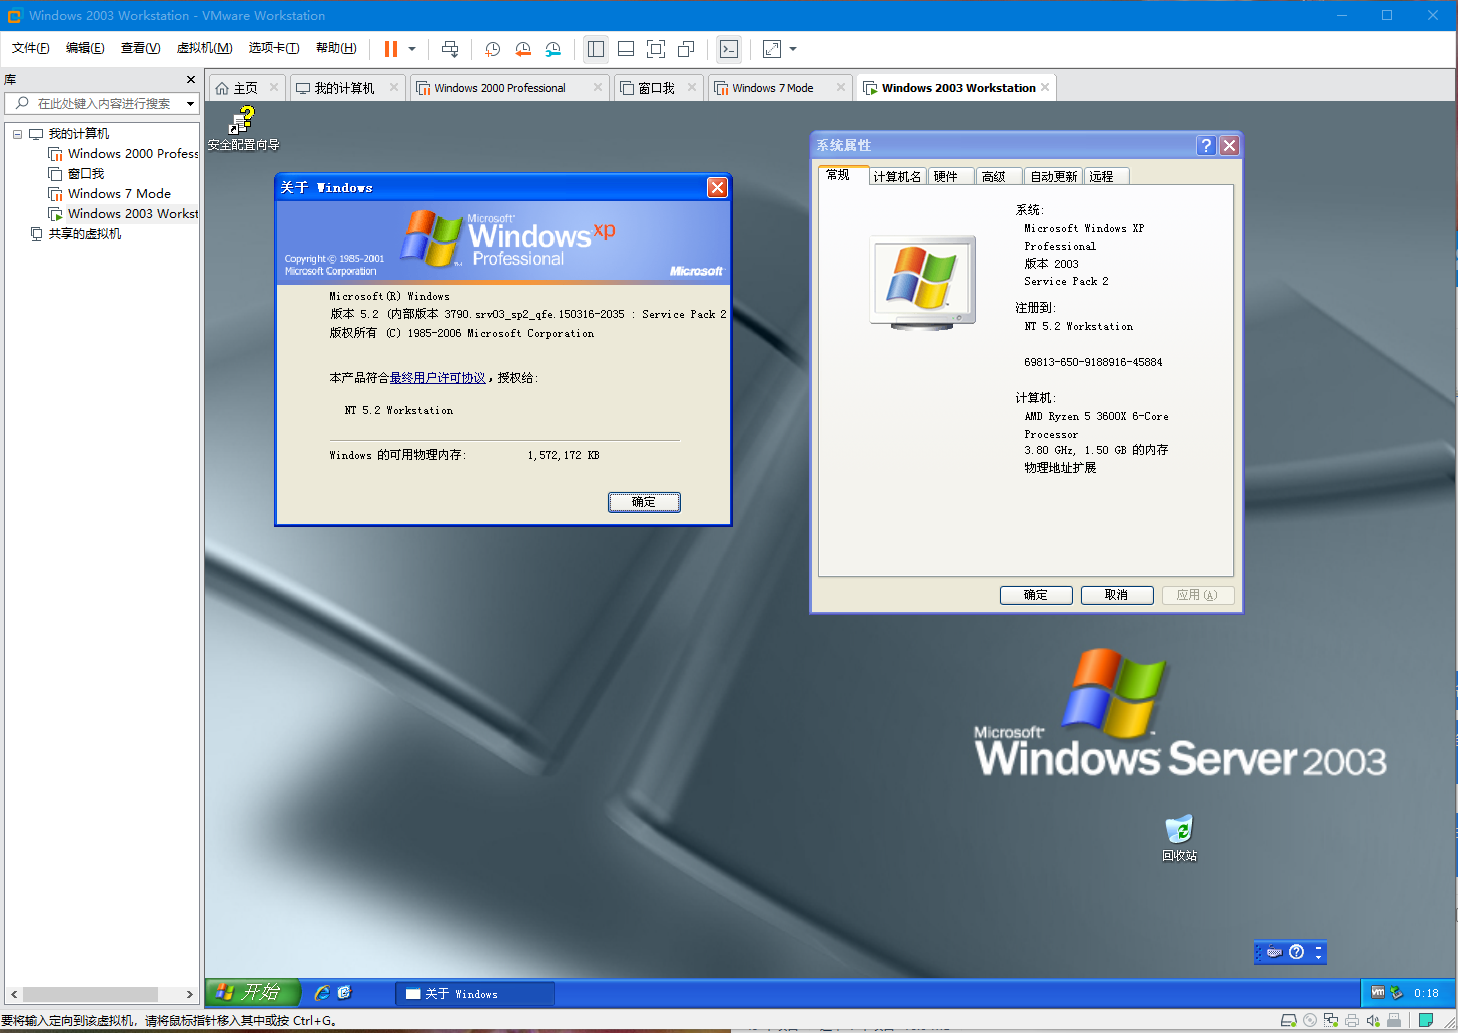Open the snapshot manager
This screenshot has height=1033, width=1458.
pos(553,48)
